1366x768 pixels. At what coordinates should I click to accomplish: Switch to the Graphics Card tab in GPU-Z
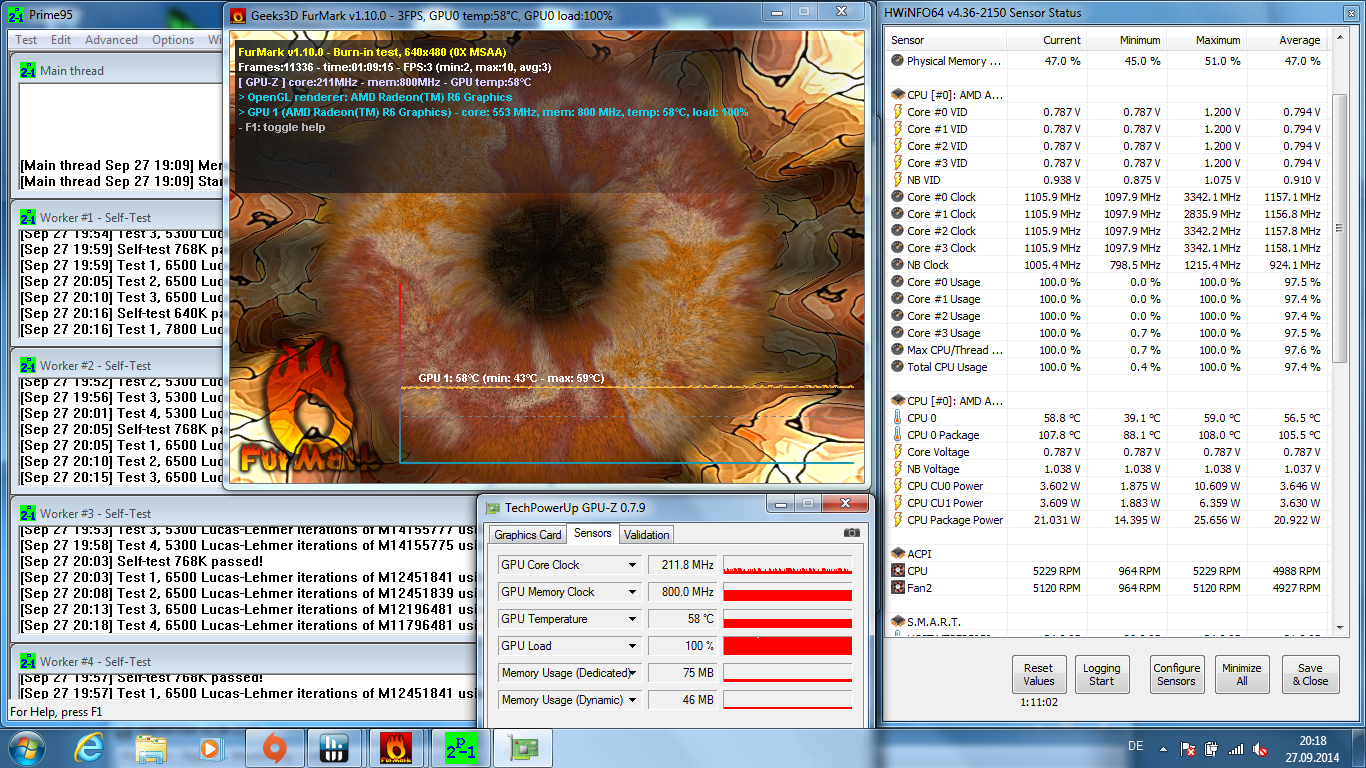[x=528, y=535]
